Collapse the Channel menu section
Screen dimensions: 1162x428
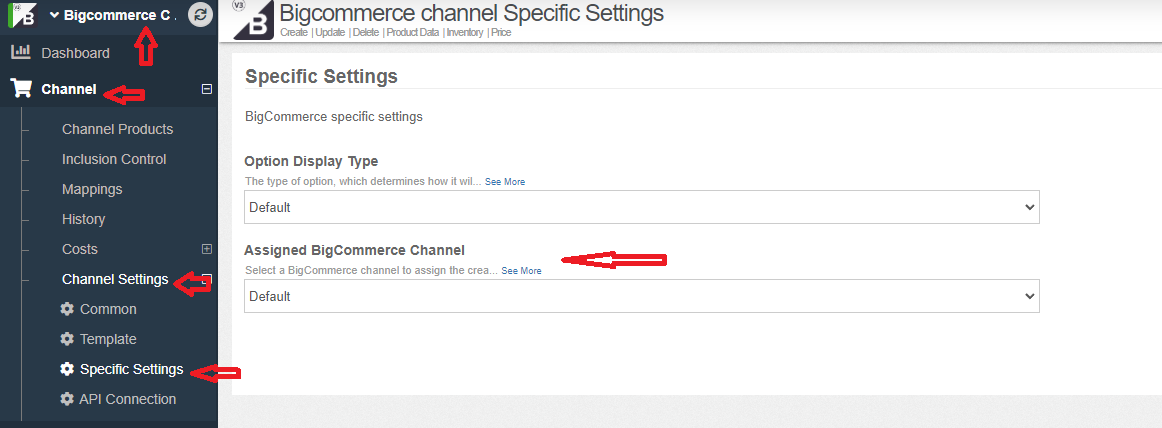point(207,89)
